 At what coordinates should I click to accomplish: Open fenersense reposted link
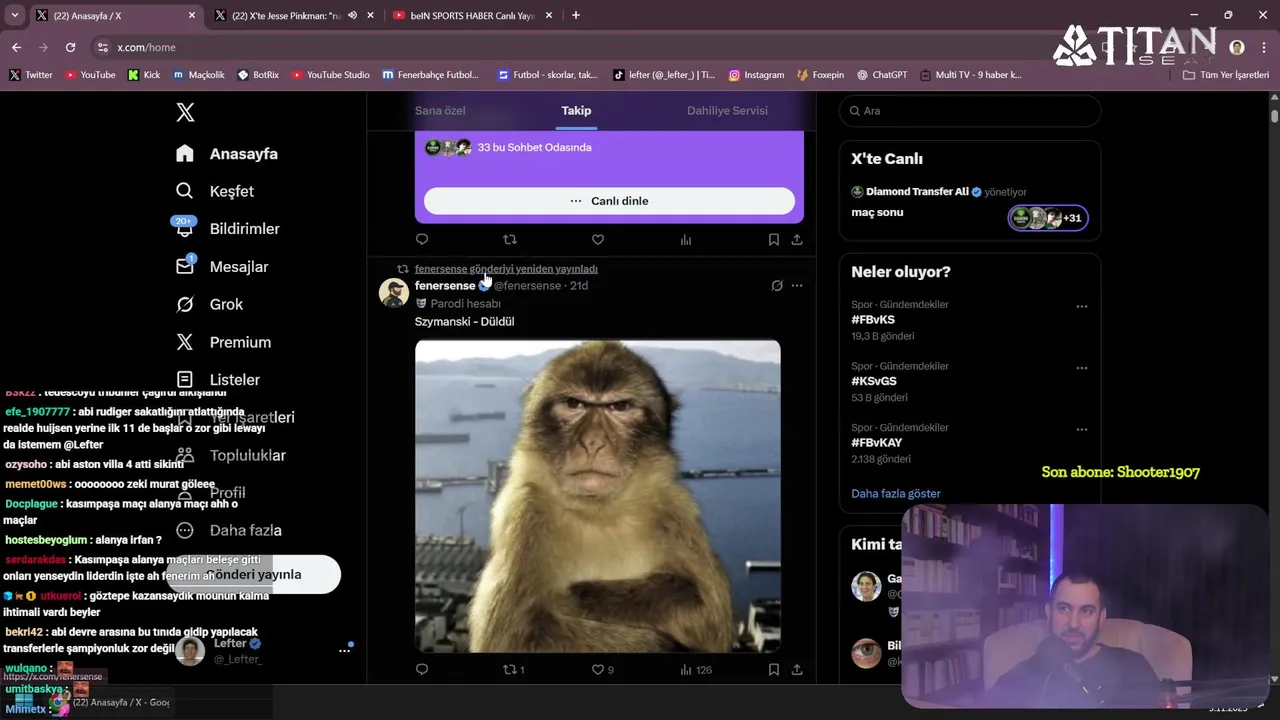pyautogui.click(x=506, y=269)
